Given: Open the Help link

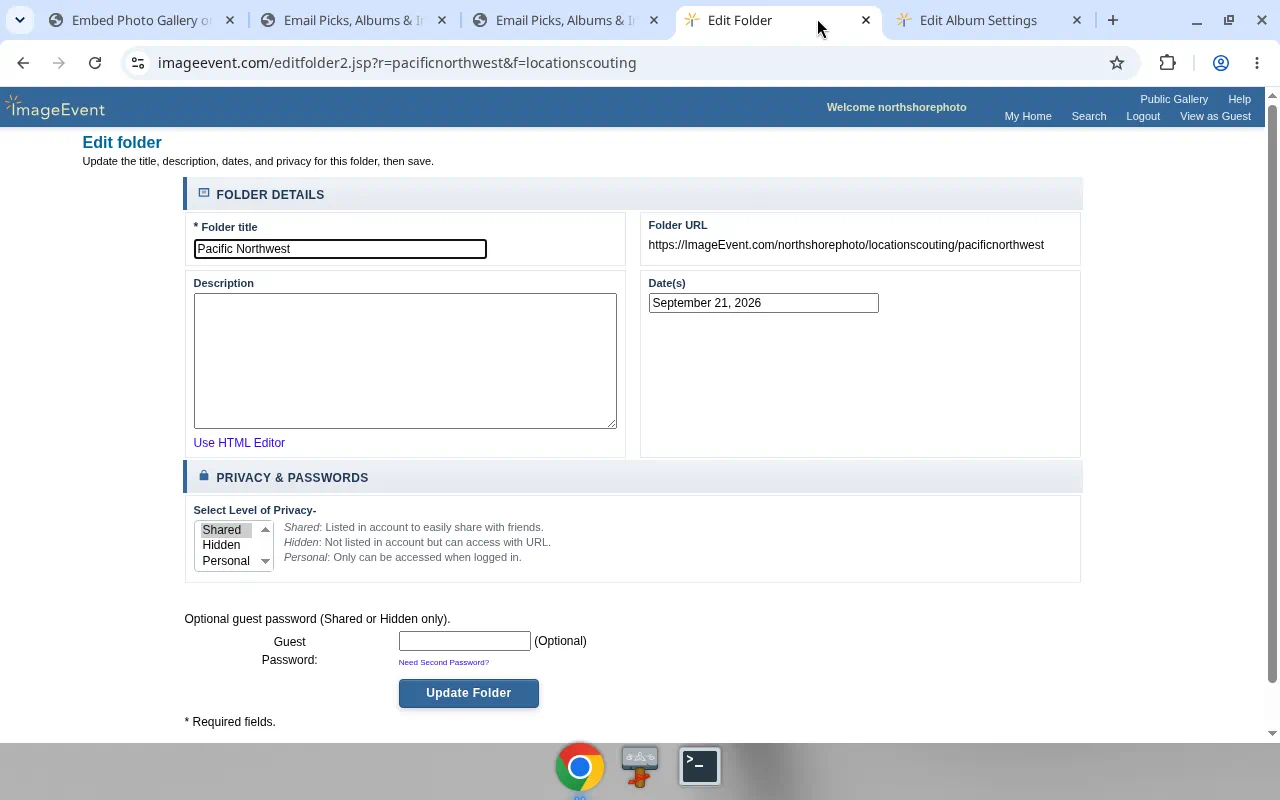Looking at the screenshot, I should point(1239,99).
